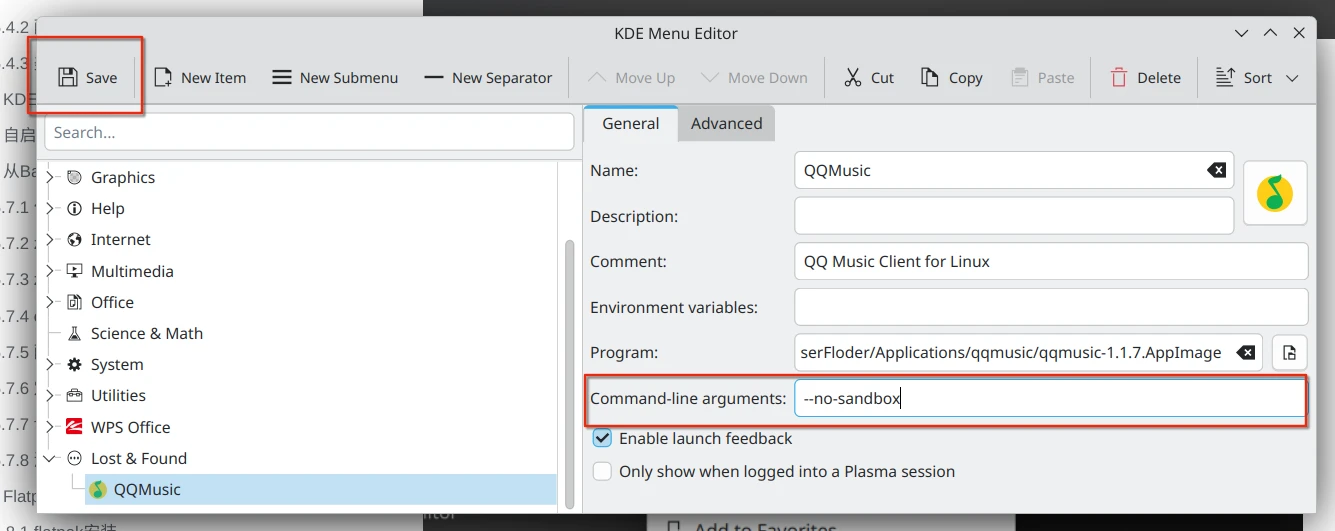Select Science & Math tree entry
Screen dimensions: 1335x531
pyautogui.click(x=147, y=334)
